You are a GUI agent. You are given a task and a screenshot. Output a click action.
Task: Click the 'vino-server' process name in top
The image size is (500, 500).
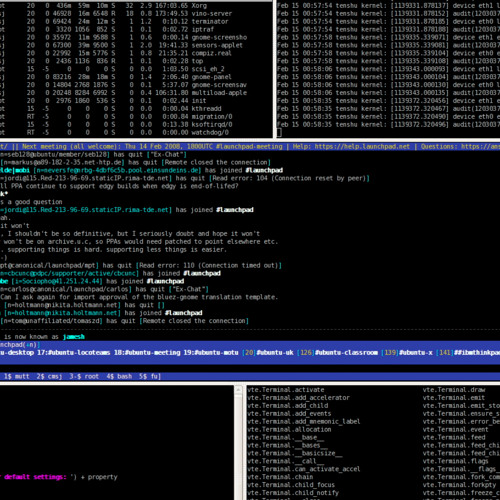tap(212, 14)
